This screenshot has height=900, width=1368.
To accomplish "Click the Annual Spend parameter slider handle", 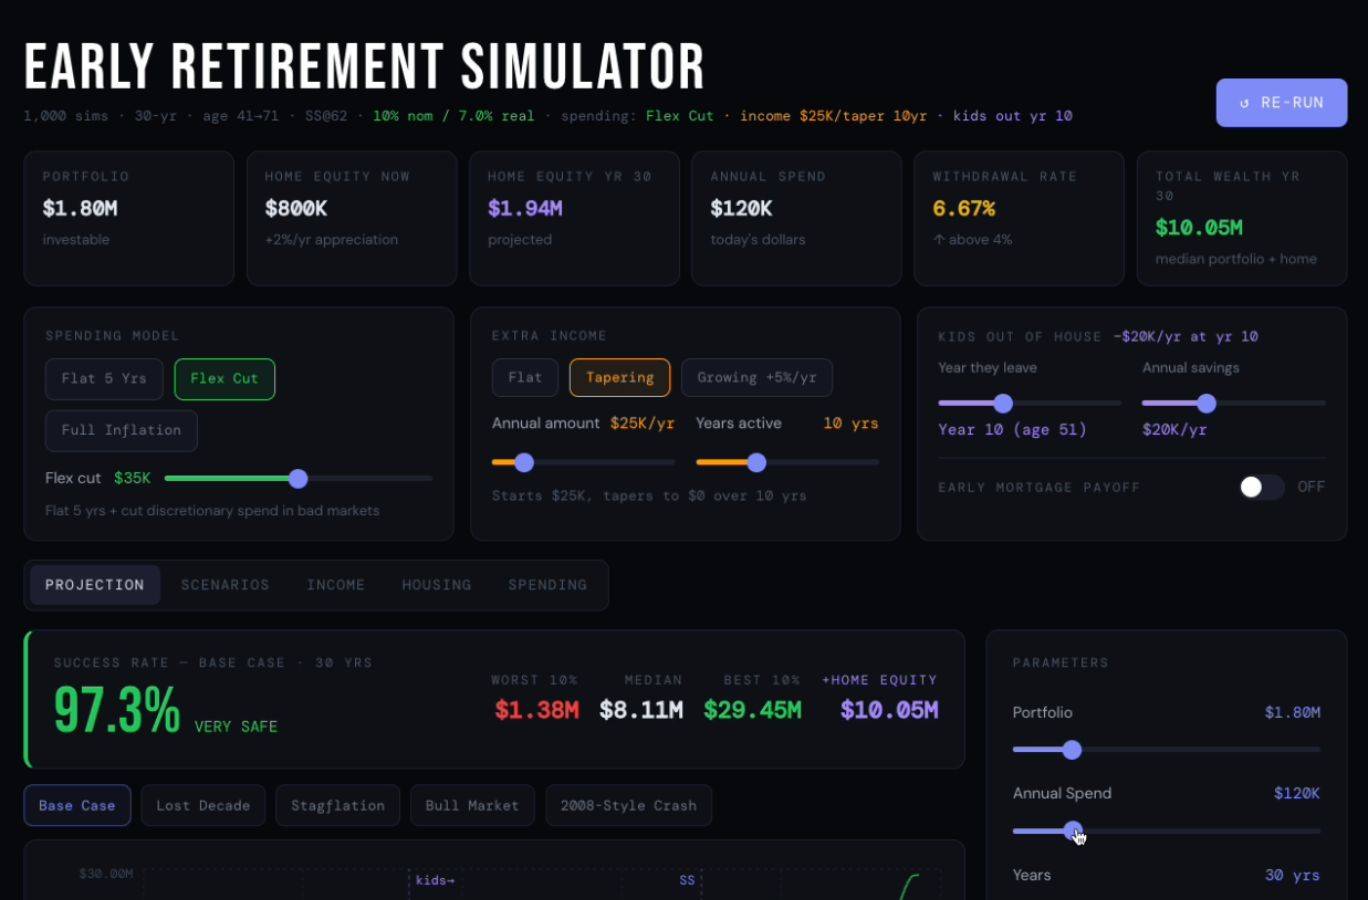I will pos(1073,830).
